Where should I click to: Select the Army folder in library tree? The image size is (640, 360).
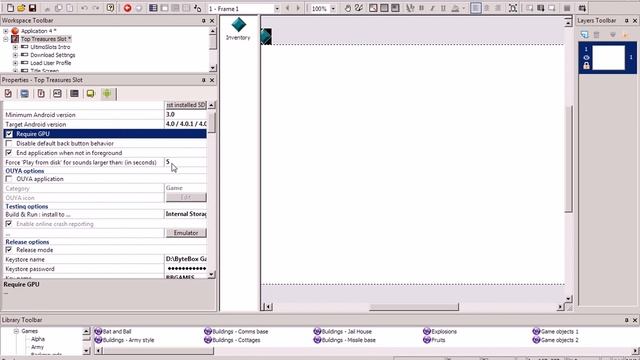[x=37, y=347]
